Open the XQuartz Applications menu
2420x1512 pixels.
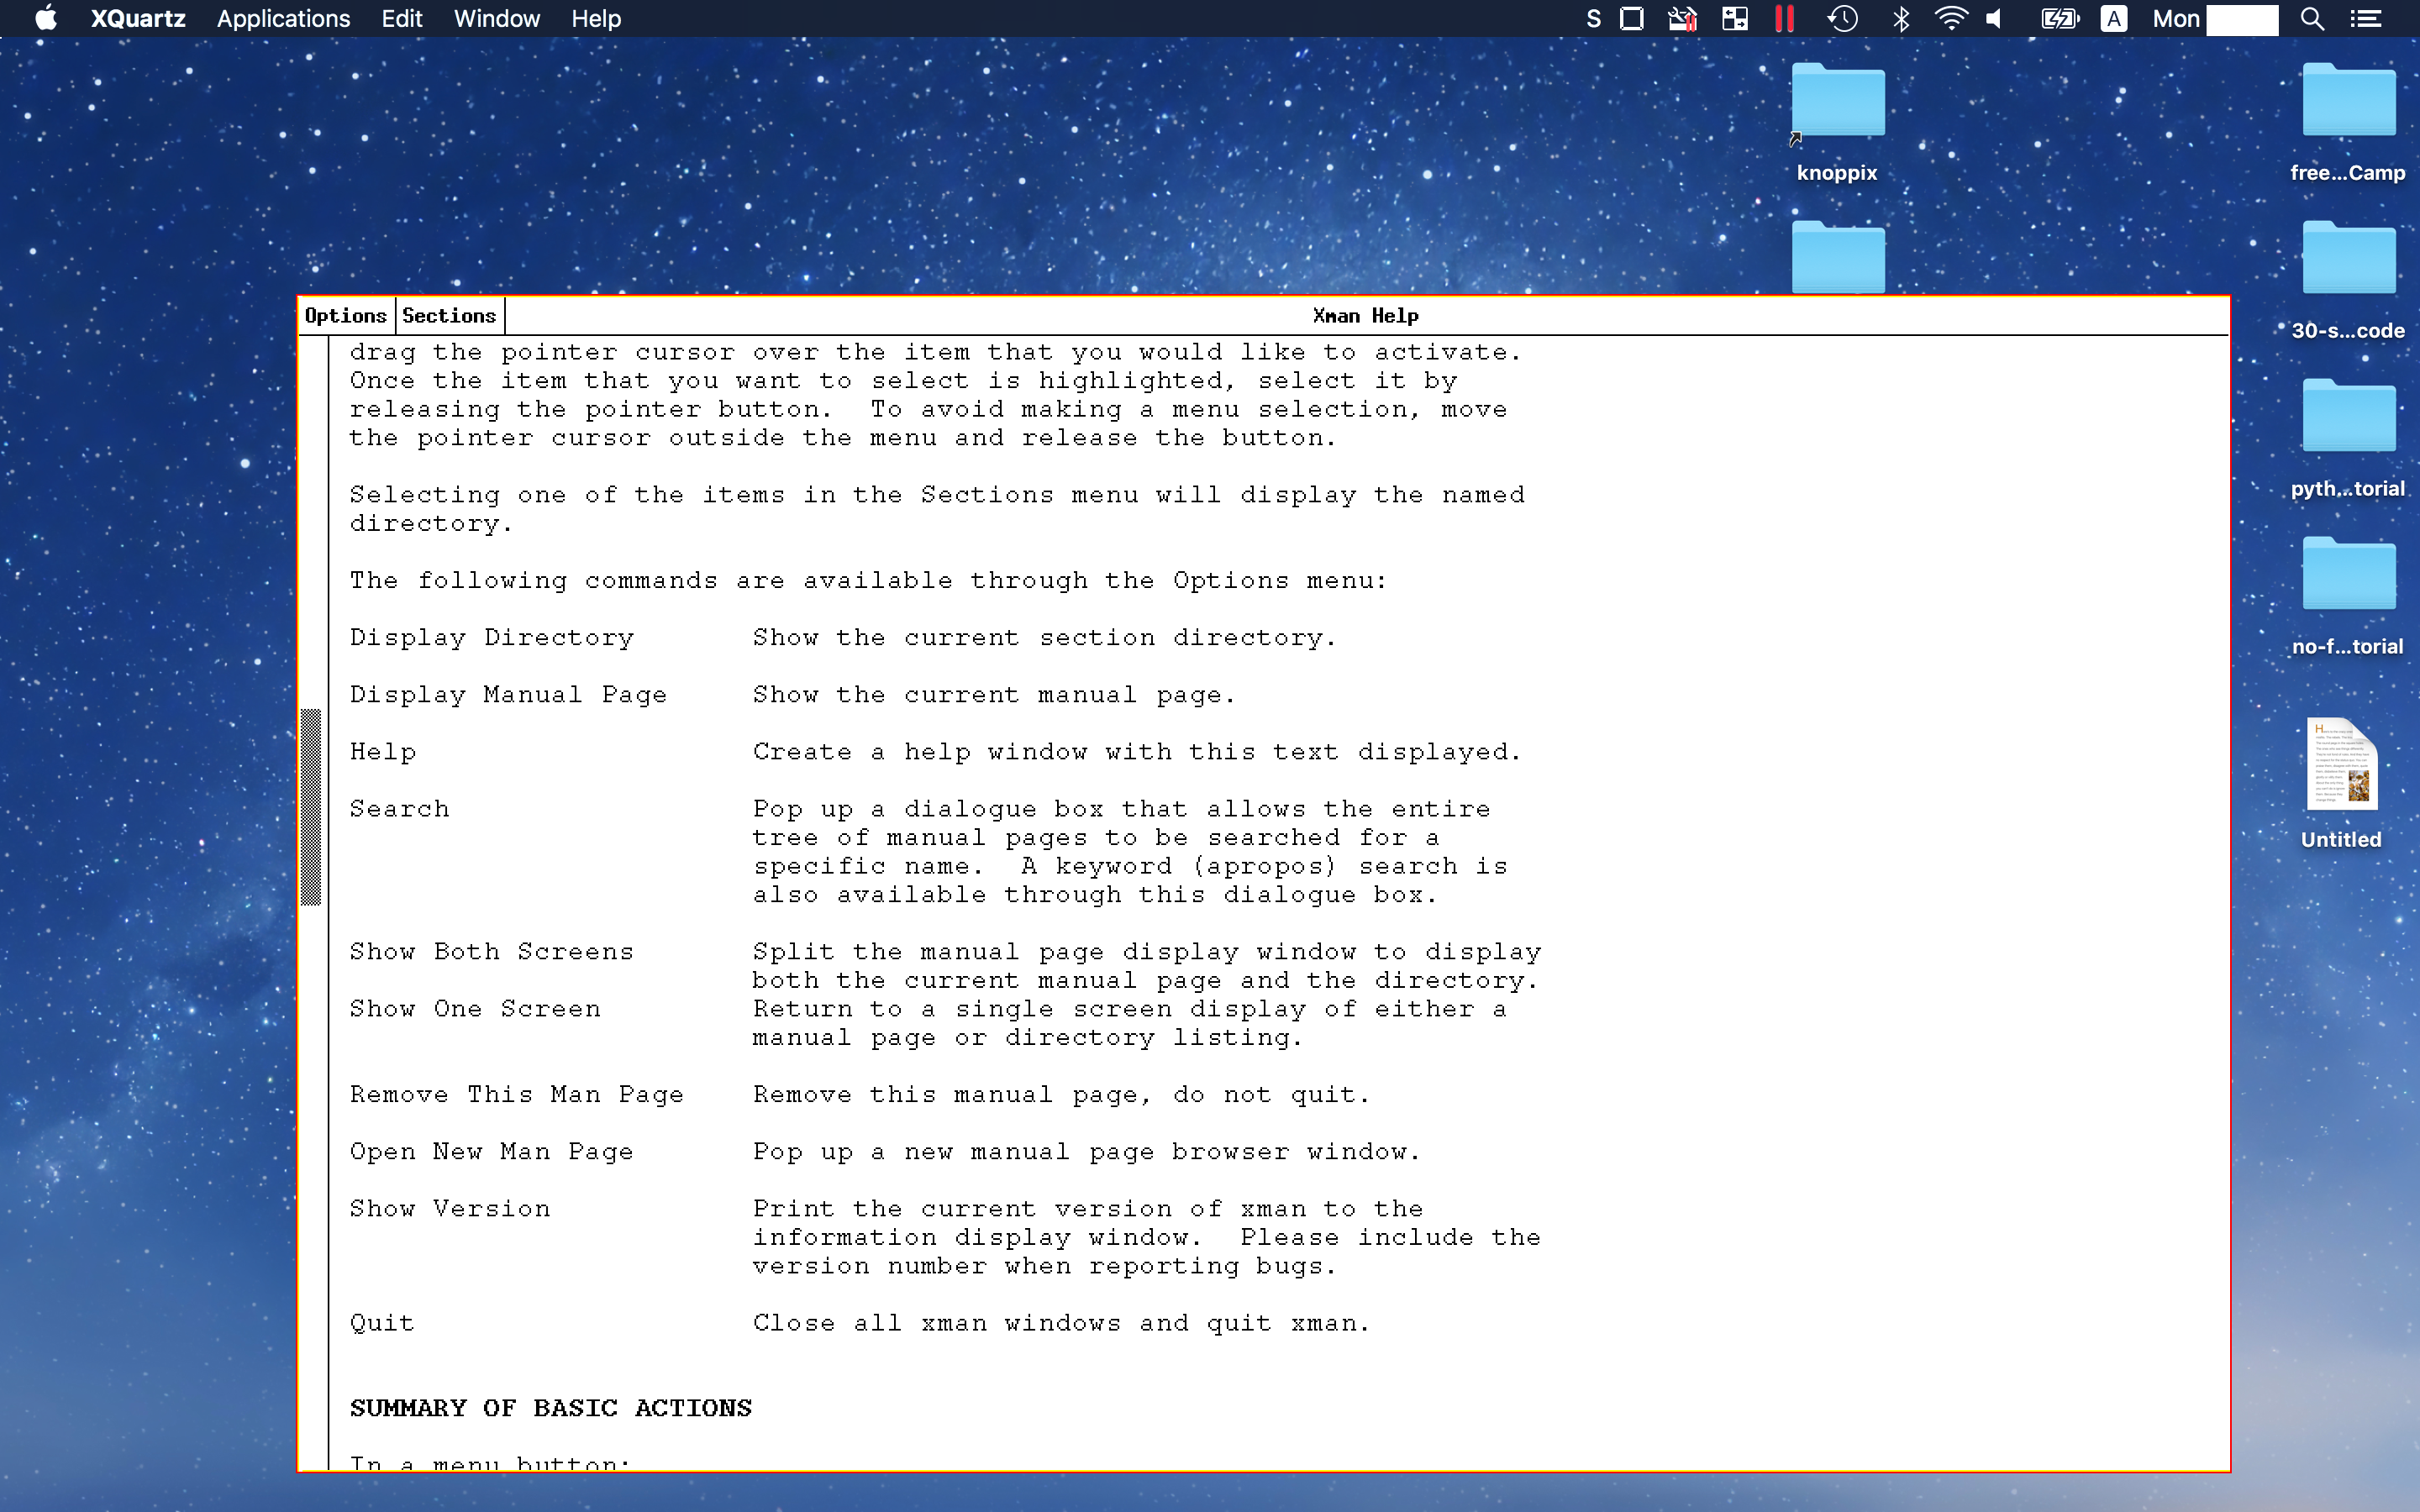[283, 19]
